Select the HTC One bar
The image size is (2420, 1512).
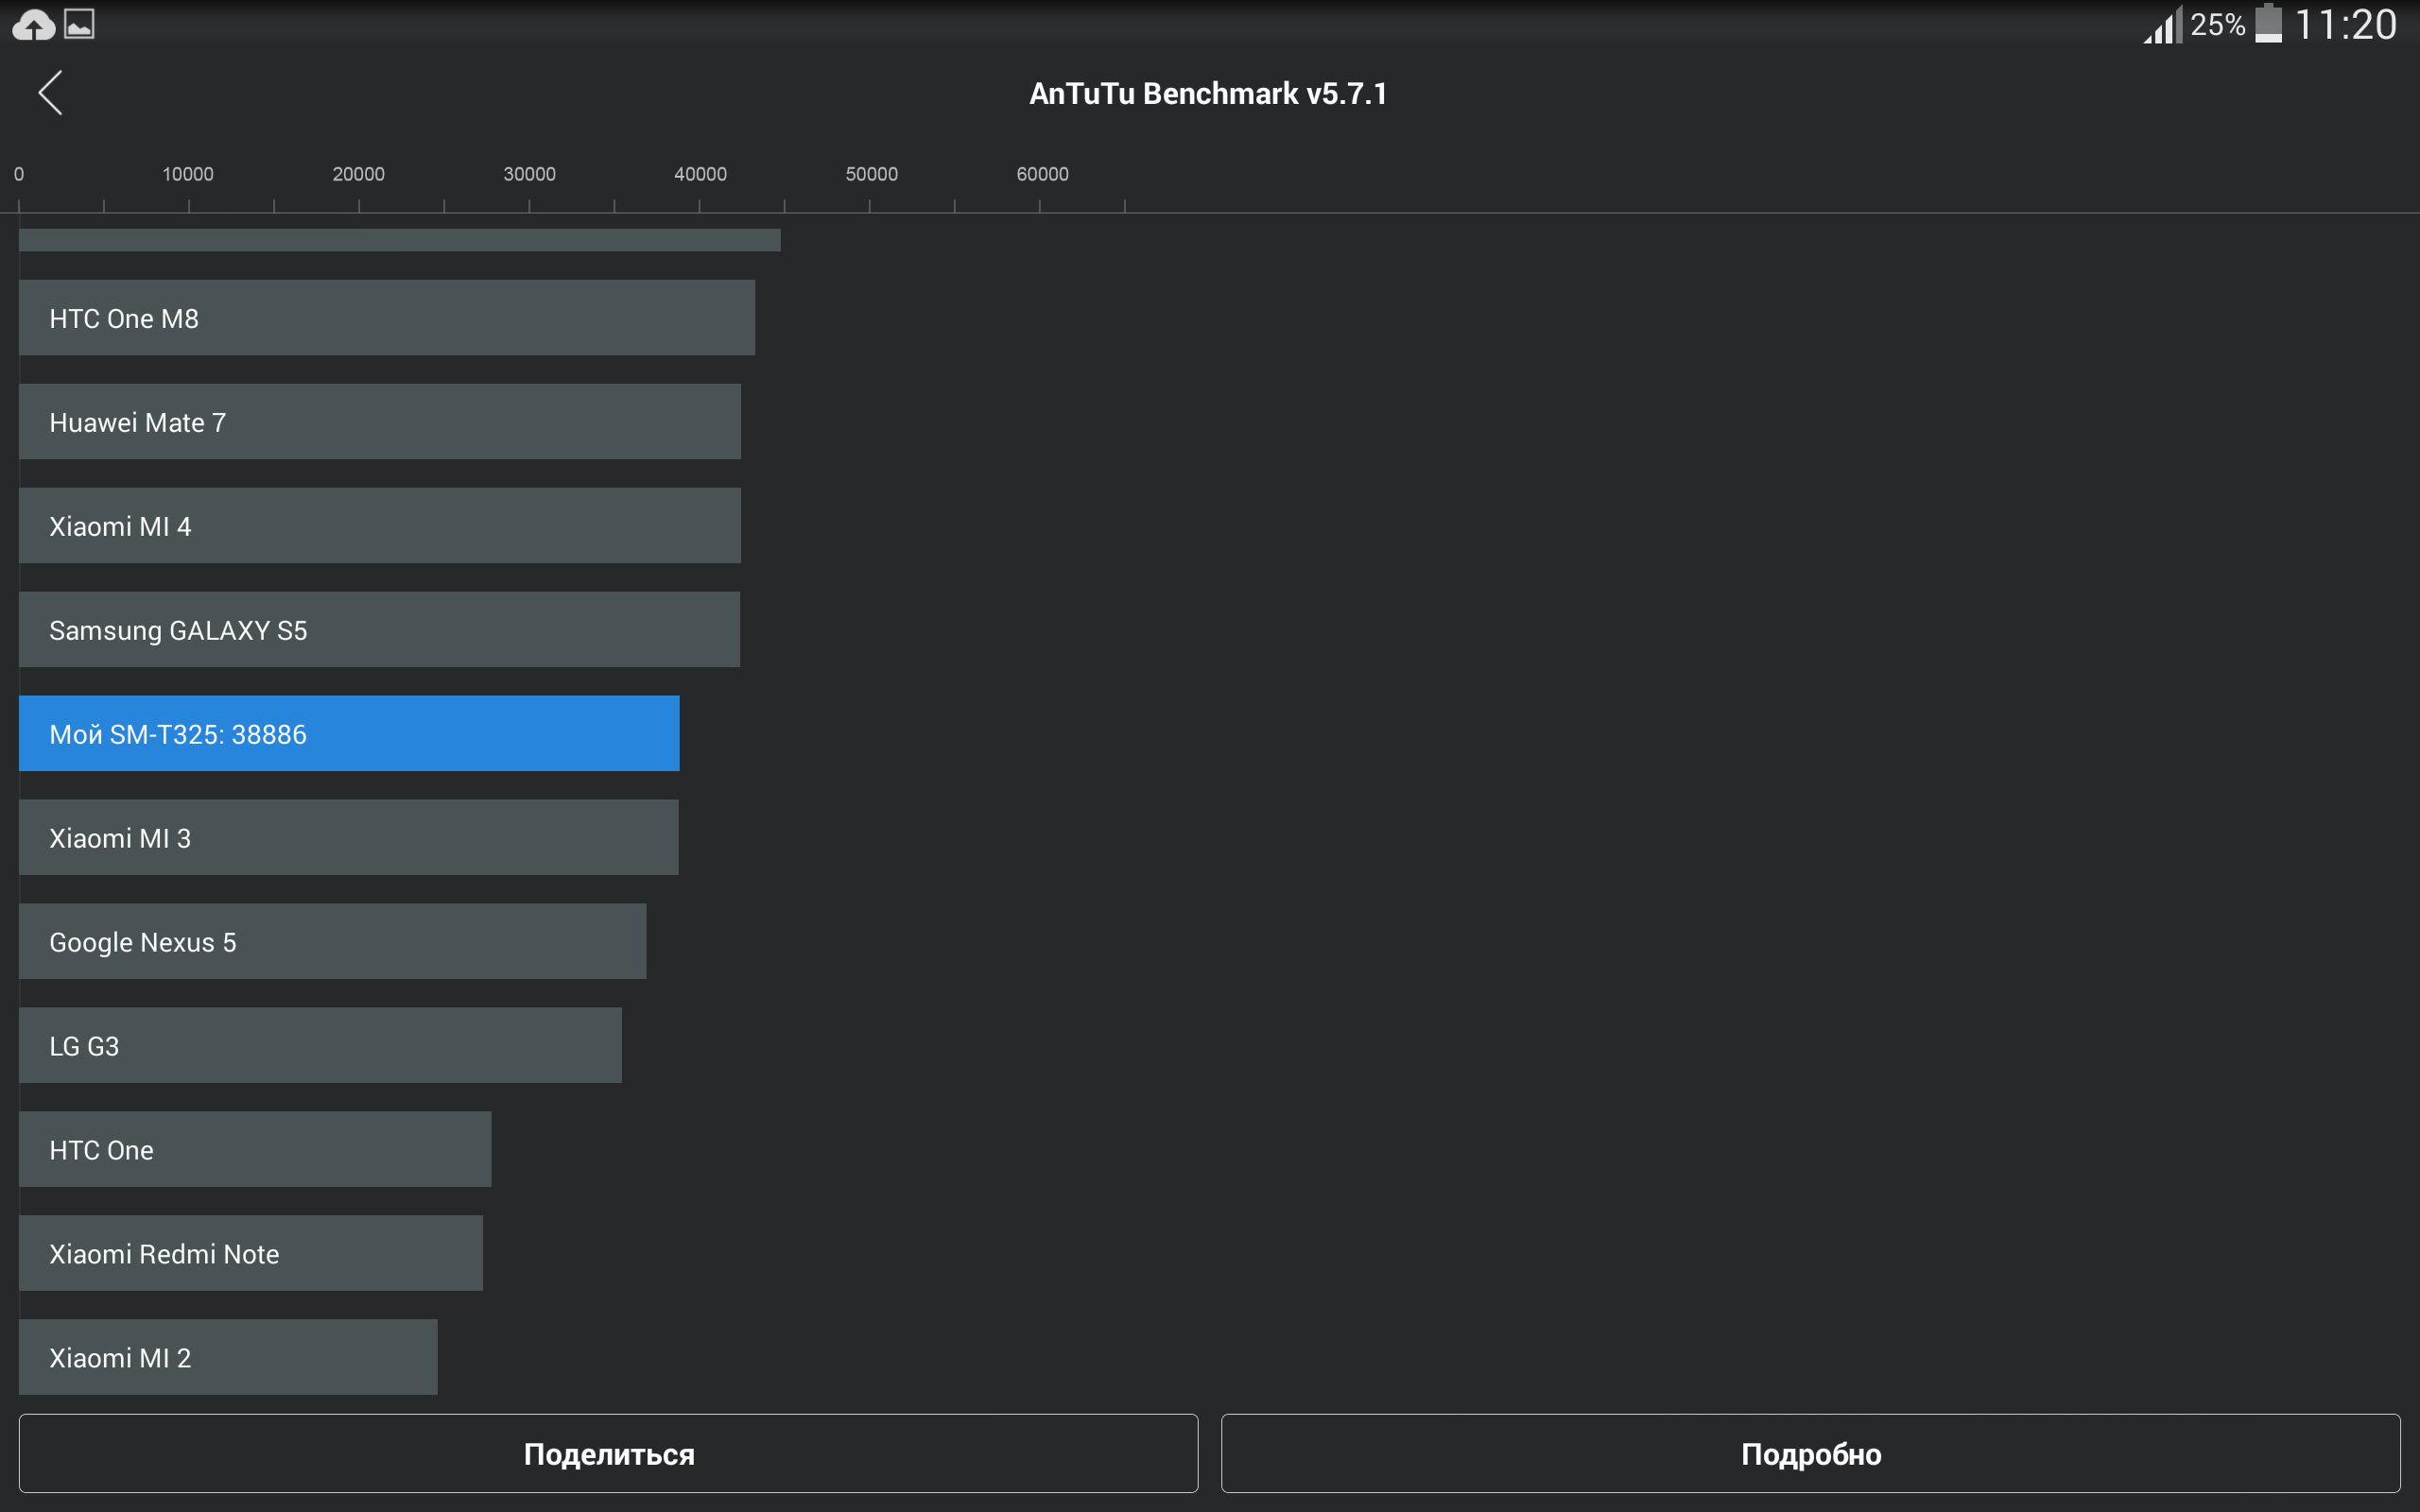click(x=255, y=1150)
